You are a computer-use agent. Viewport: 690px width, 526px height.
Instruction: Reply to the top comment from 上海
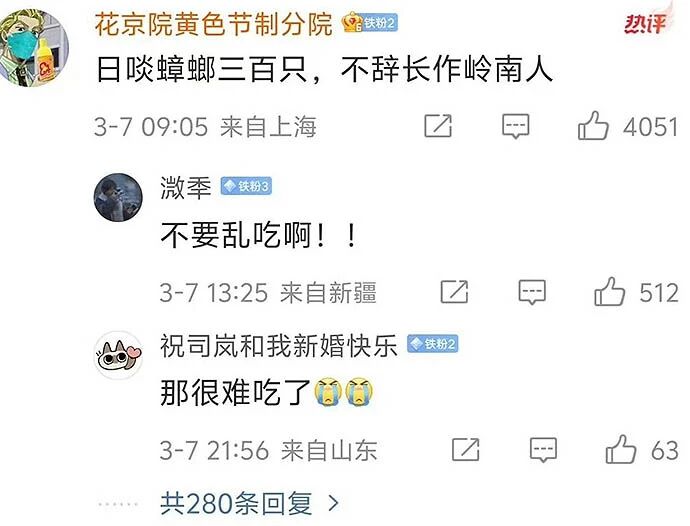515,127
